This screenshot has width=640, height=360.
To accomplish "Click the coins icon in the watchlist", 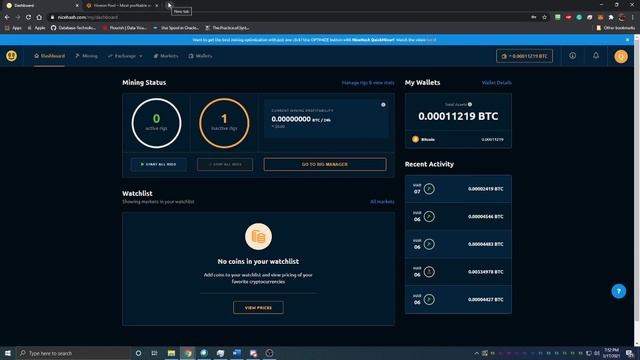I will 258,236.
